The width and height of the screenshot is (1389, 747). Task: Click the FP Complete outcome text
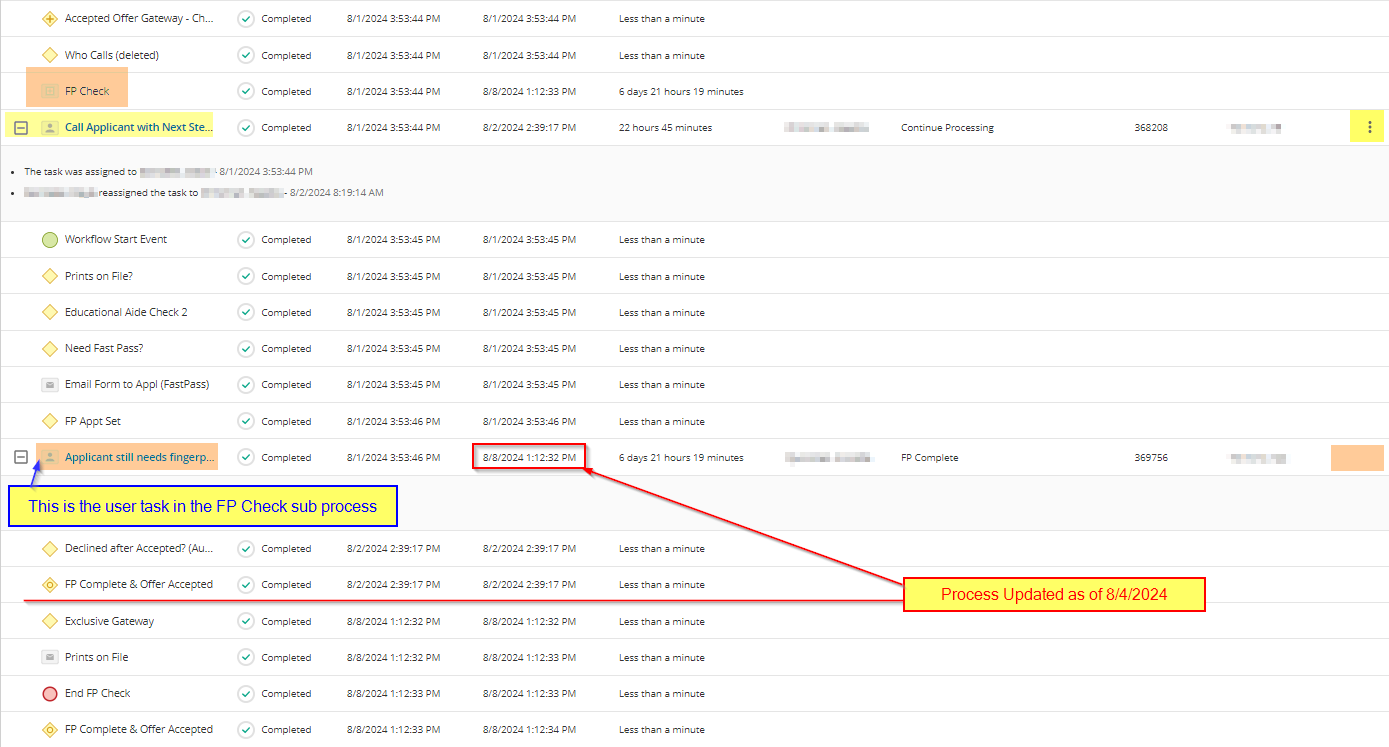pyautogui.click(x=929, y=458)
